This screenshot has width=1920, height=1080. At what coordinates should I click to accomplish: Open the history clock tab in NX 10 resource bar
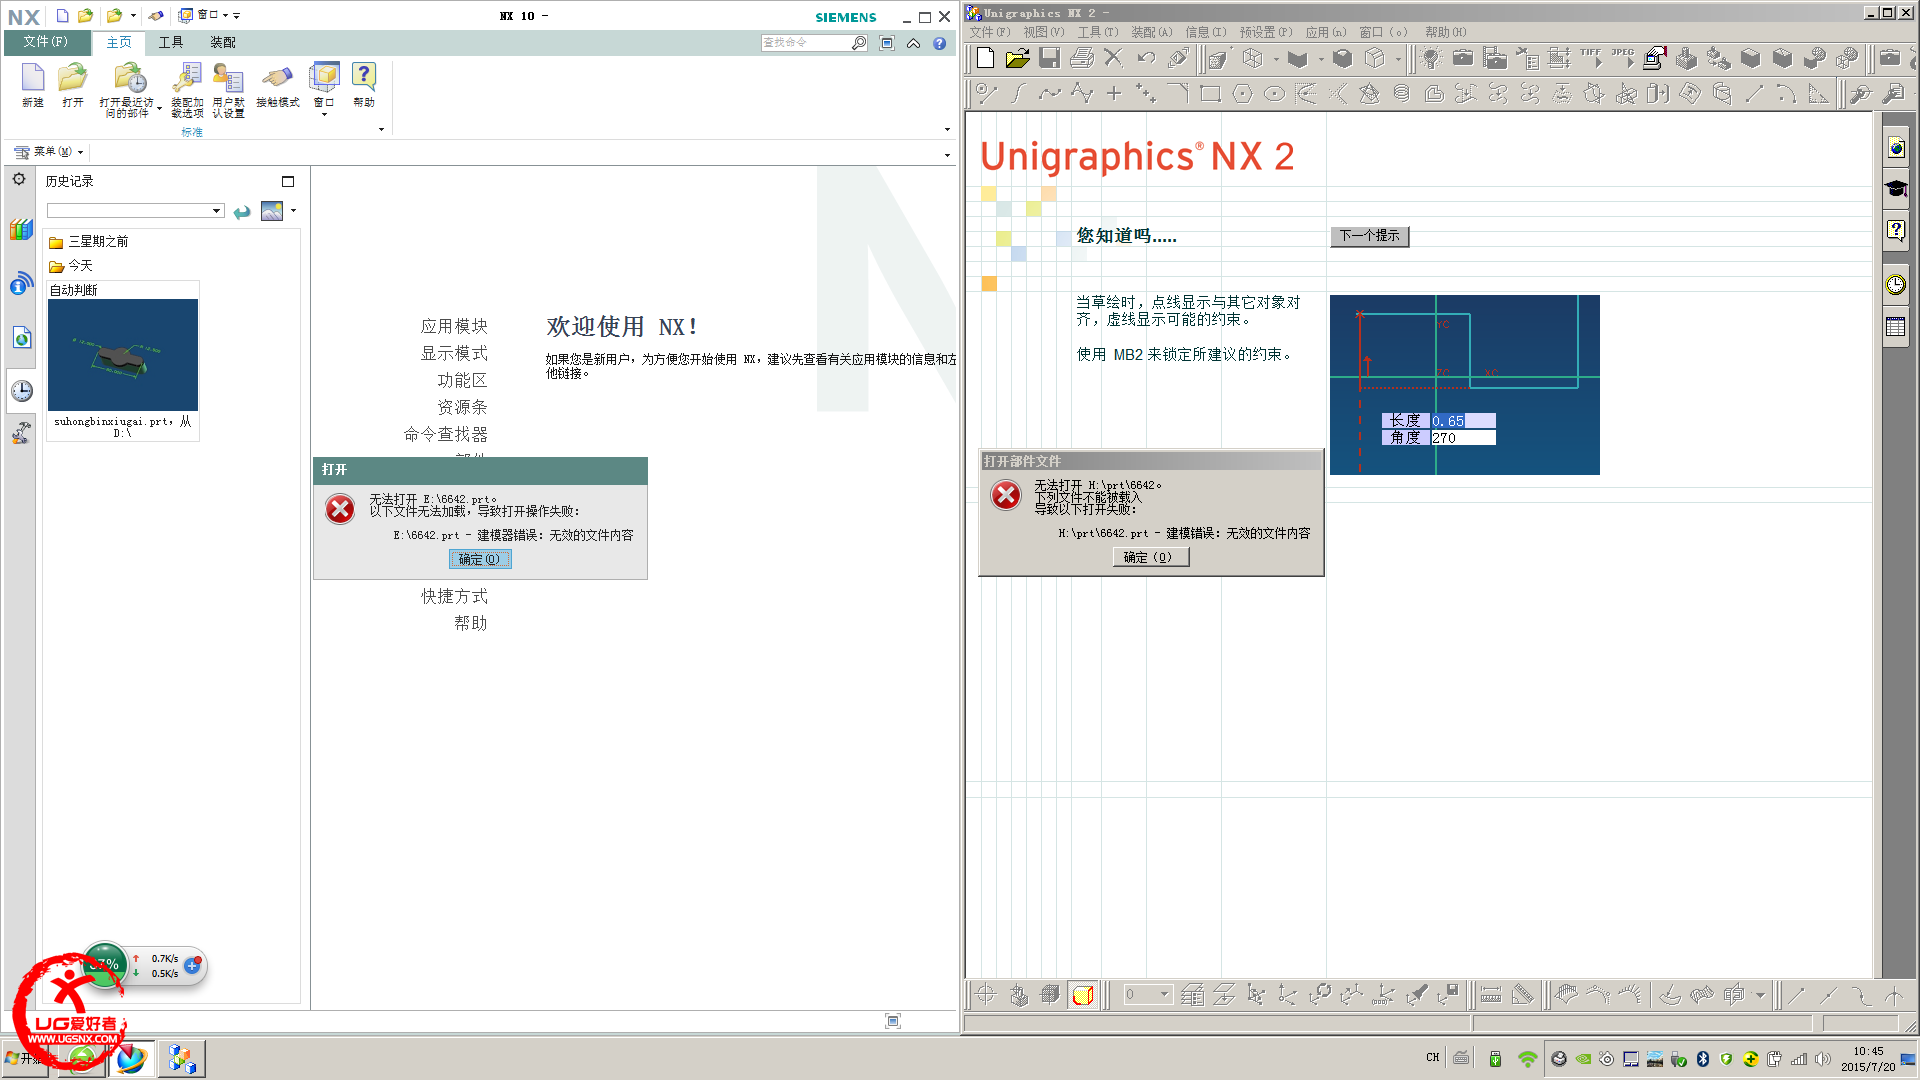pyautogui.click(x=21, y=391)
